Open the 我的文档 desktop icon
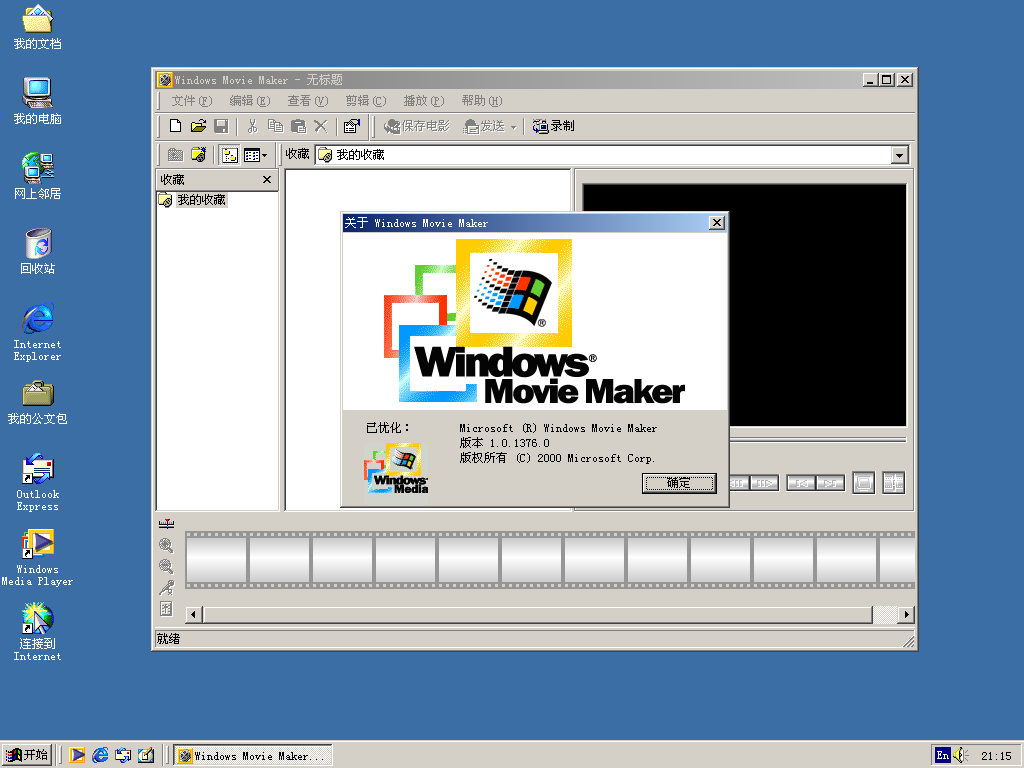Viewport: 1024px width, 768px height. point(37,27)
